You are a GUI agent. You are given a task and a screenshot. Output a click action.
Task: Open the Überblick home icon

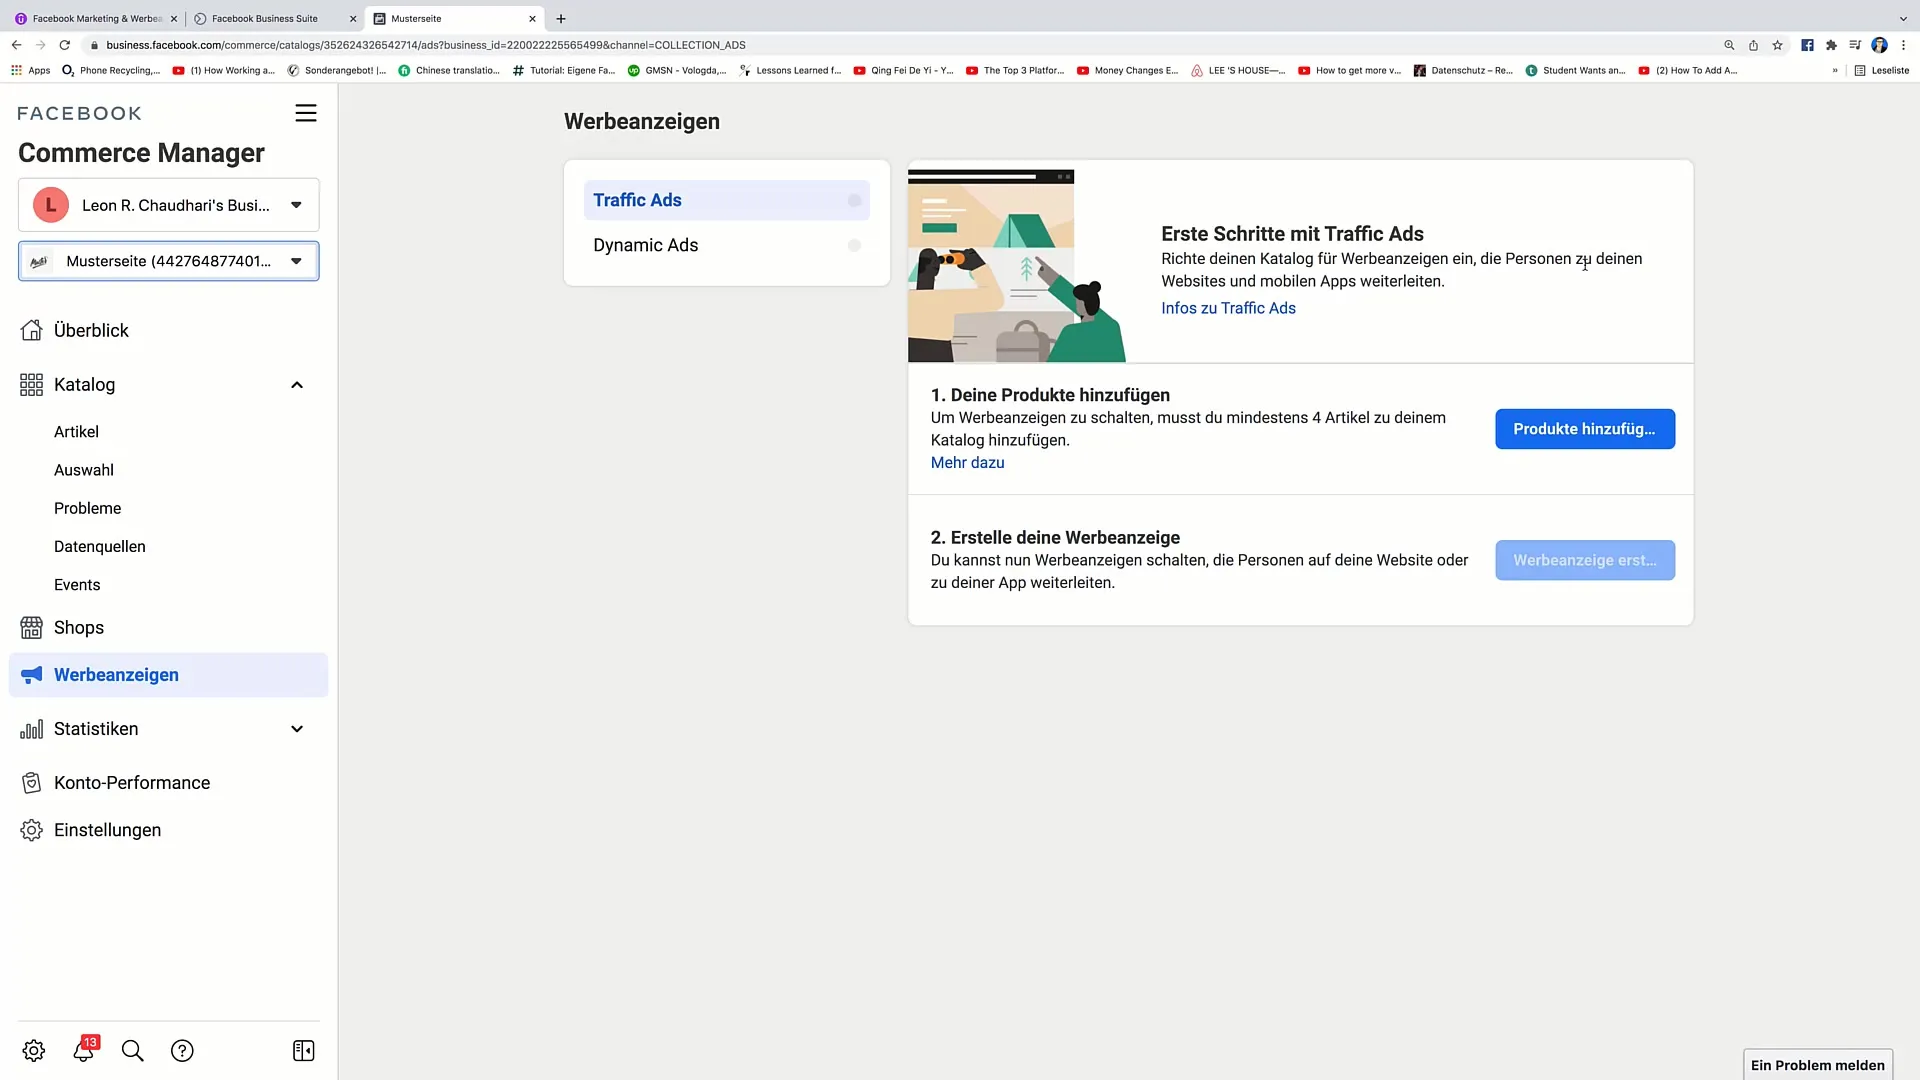tap(32, 330)
